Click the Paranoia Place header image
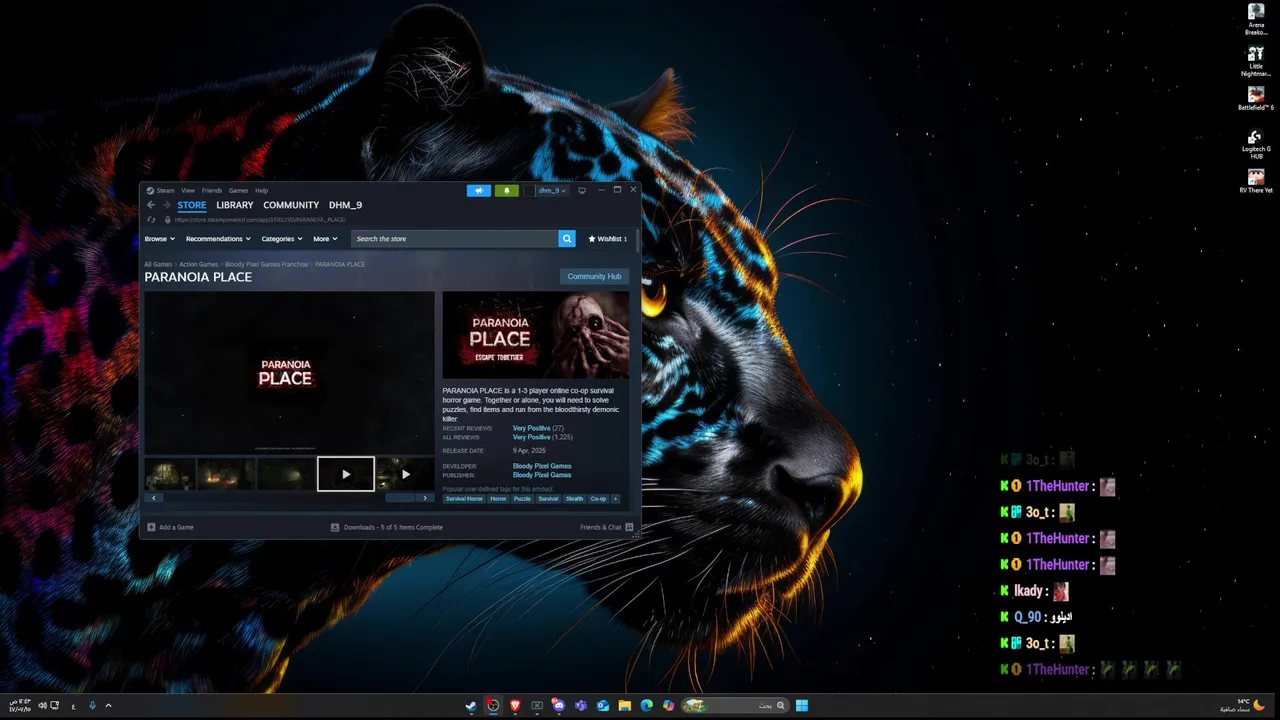The height and width of the screenshot is (720, 1280). coord(536,335)
